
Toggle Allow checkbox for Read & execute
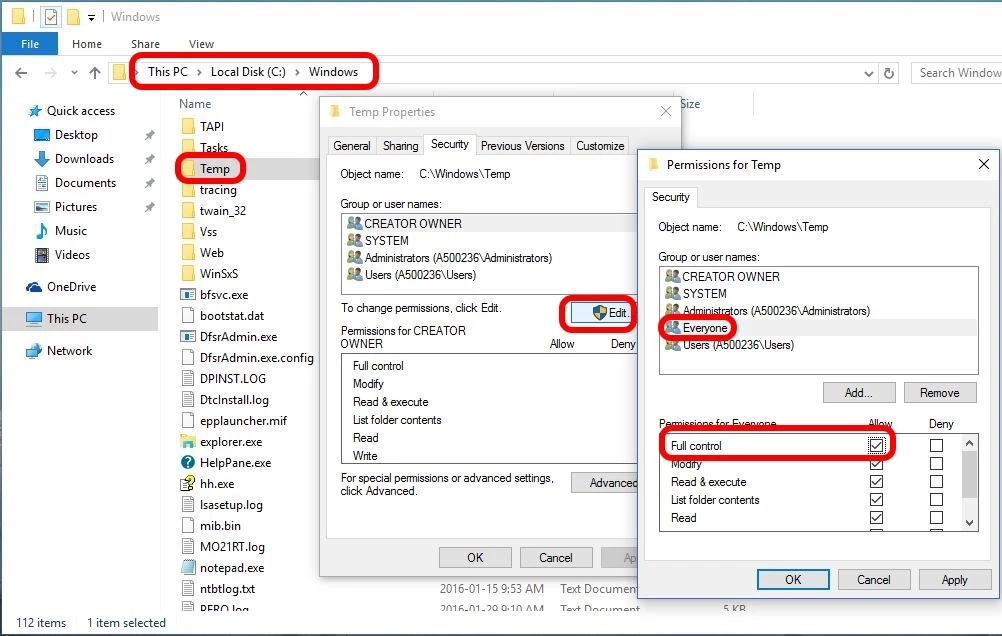(876, 481)
